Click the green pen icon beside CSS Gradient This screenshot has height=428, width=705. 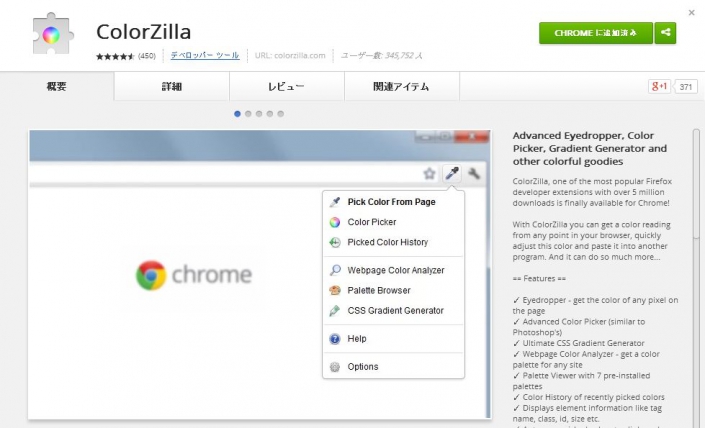point(335,311)
